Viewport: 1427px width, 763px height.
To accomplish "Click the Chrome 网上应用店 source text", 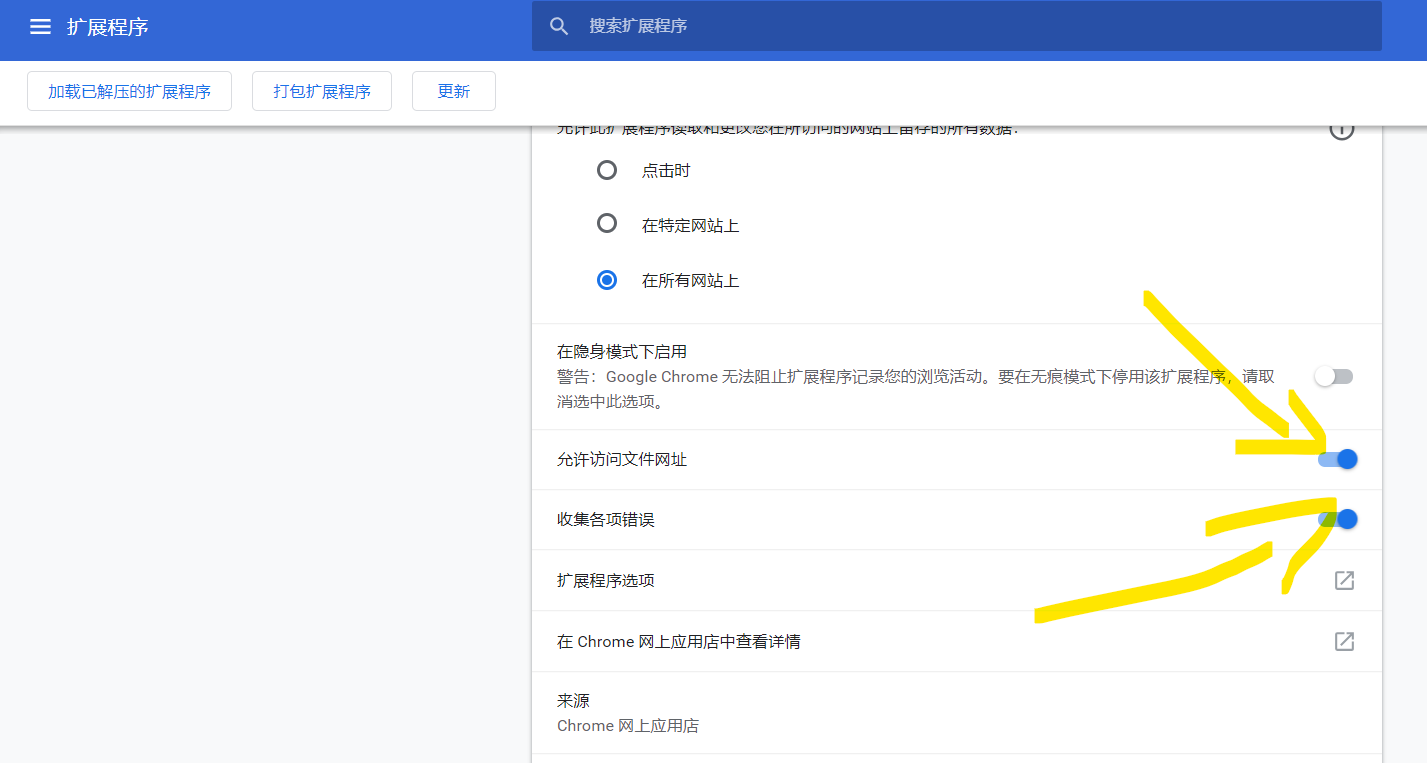I will (x=628, y=726).
